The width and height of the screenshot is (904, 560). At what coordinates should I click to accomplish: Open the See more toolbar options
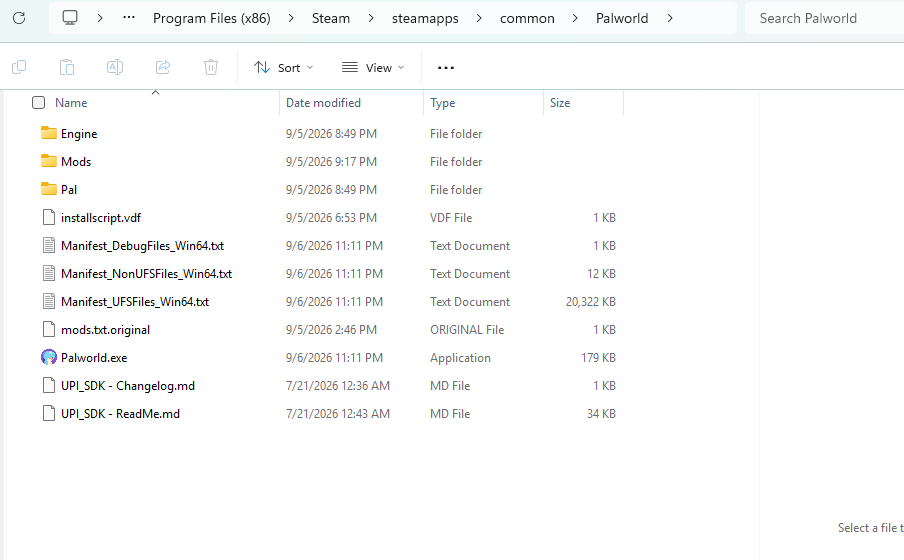[446, 67]
